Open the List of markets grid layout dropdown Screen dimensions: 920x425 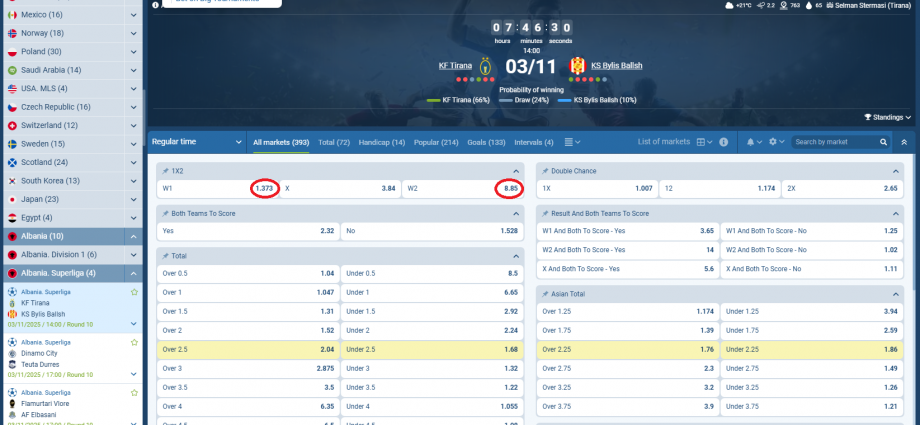705,142
